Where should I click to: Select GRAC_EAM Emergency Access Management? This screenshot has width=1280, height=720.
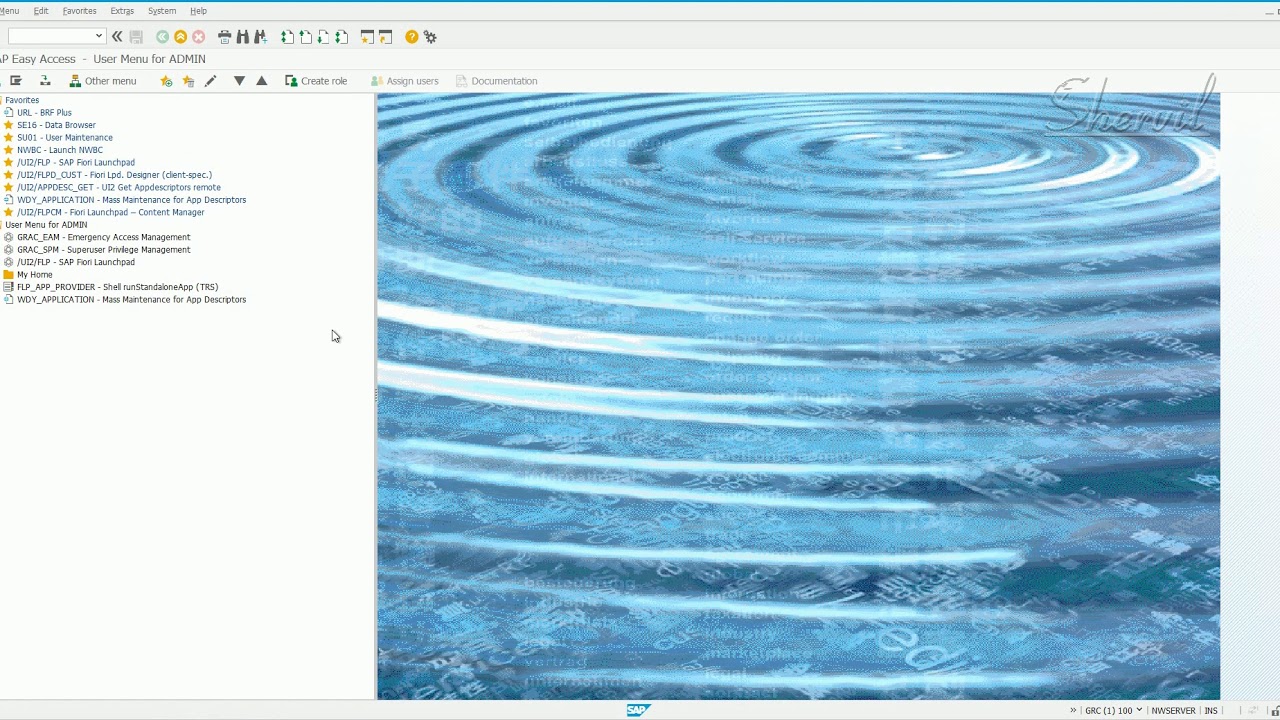tap(103, 237)
